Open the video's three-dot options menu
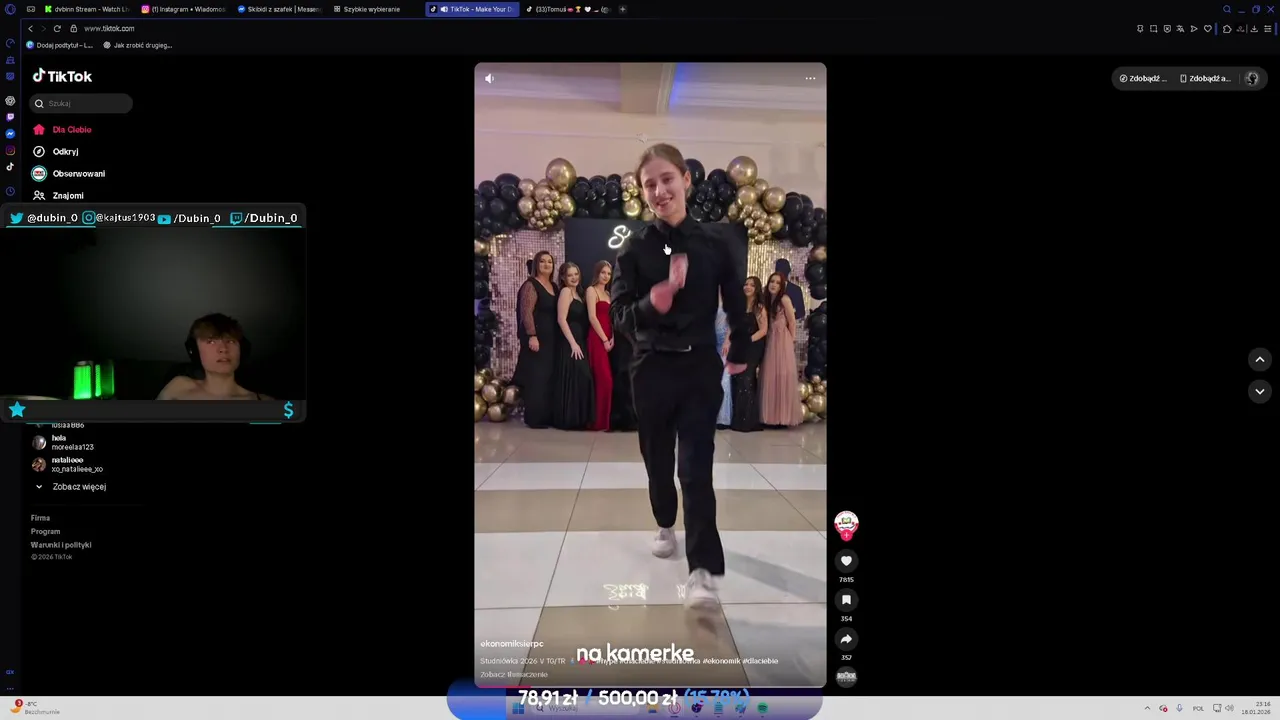 (x=810, y=78)
